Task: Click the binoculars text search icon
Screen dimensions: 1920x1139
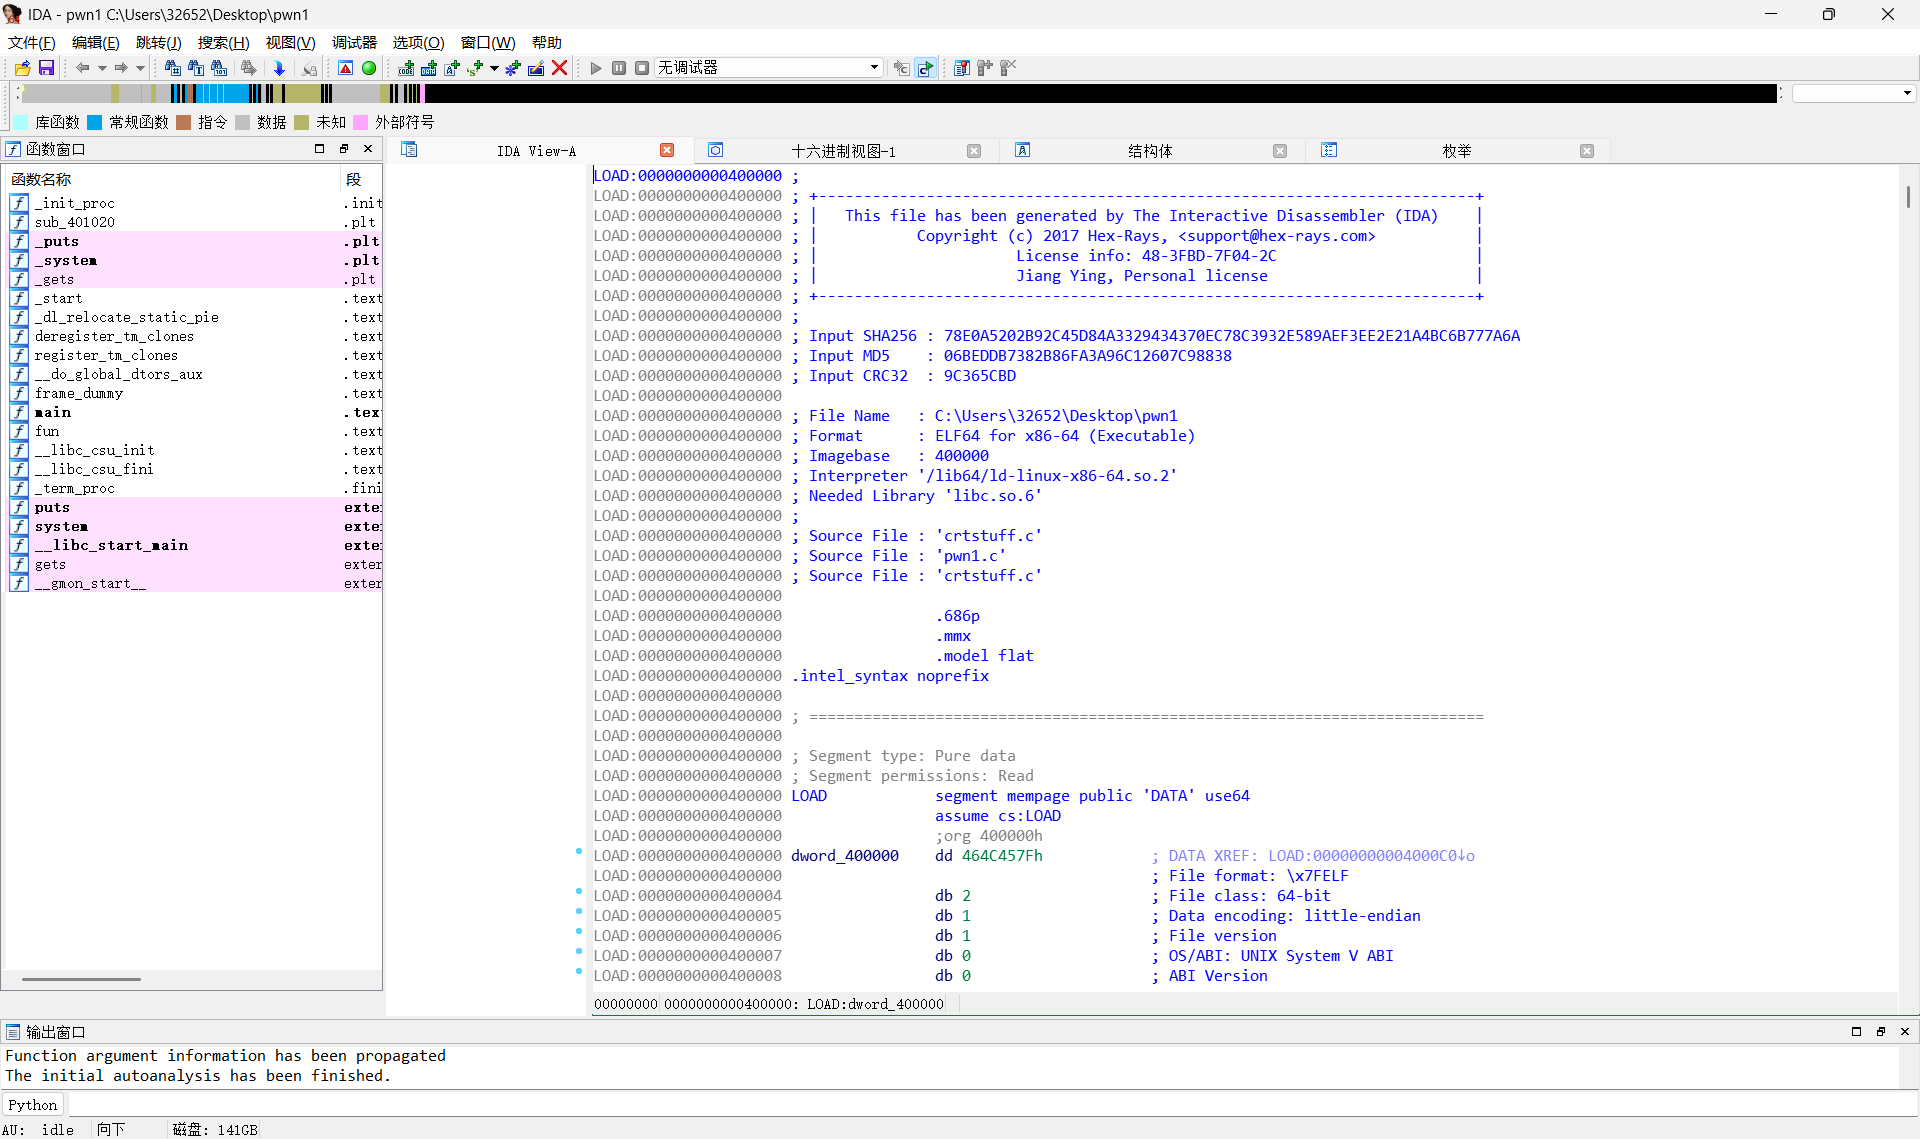Action: (x=196, y=68)
